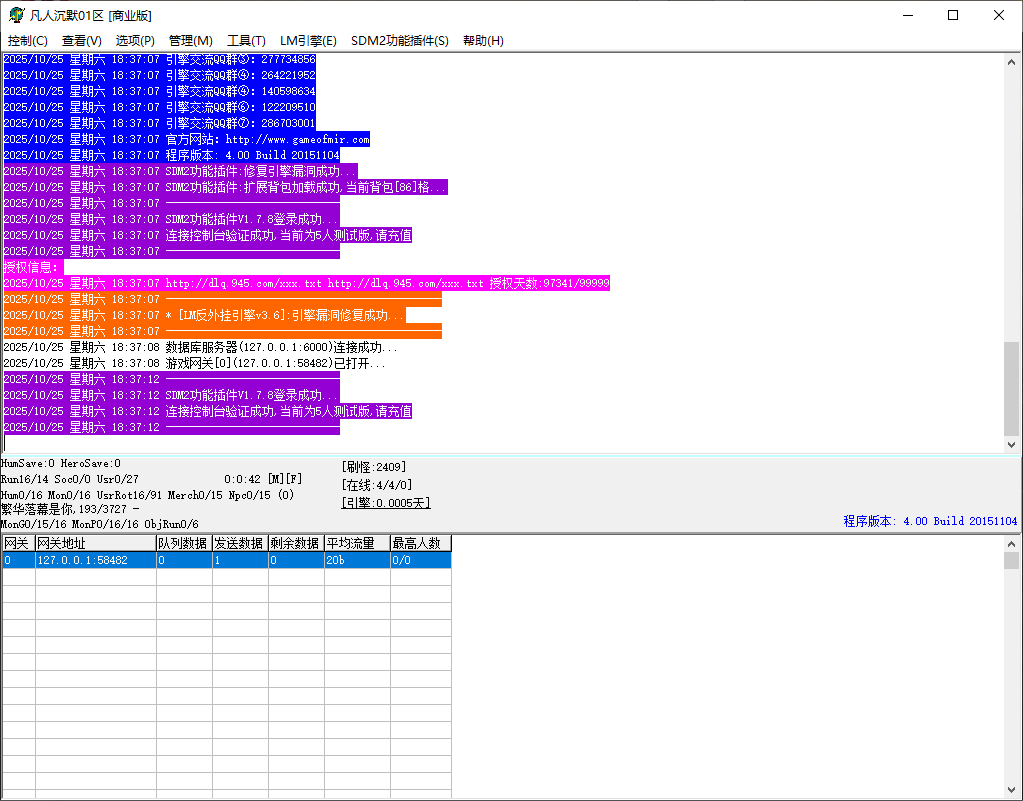Open the 控制(C) menu
1023x801 pixels.
[x=28, y=41]
